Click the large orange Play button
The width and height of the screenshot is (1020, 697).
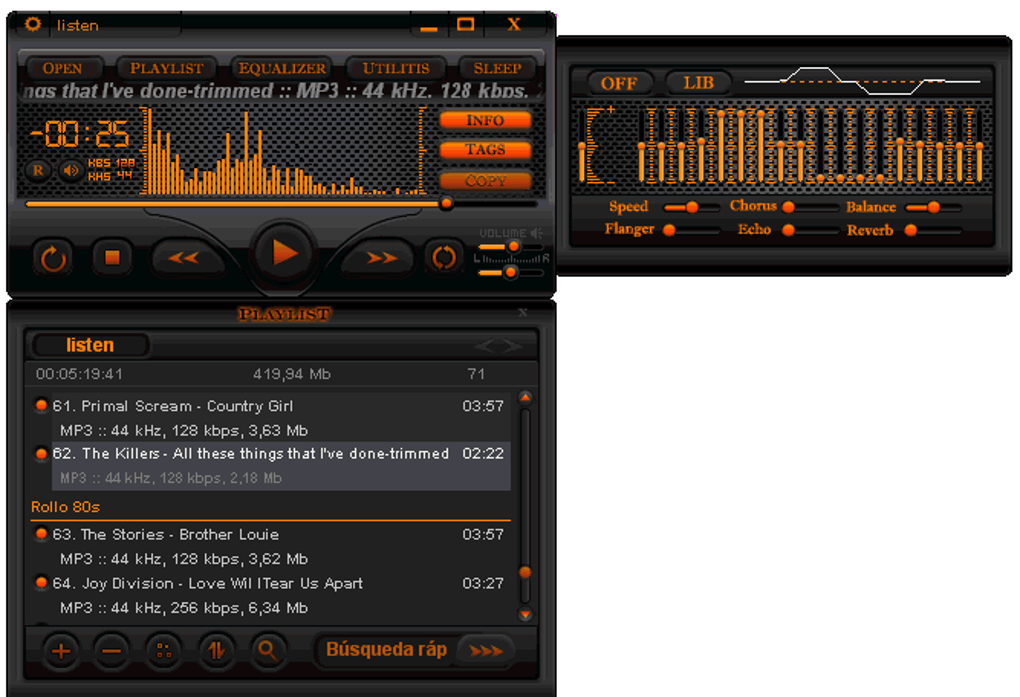point(284,253)
